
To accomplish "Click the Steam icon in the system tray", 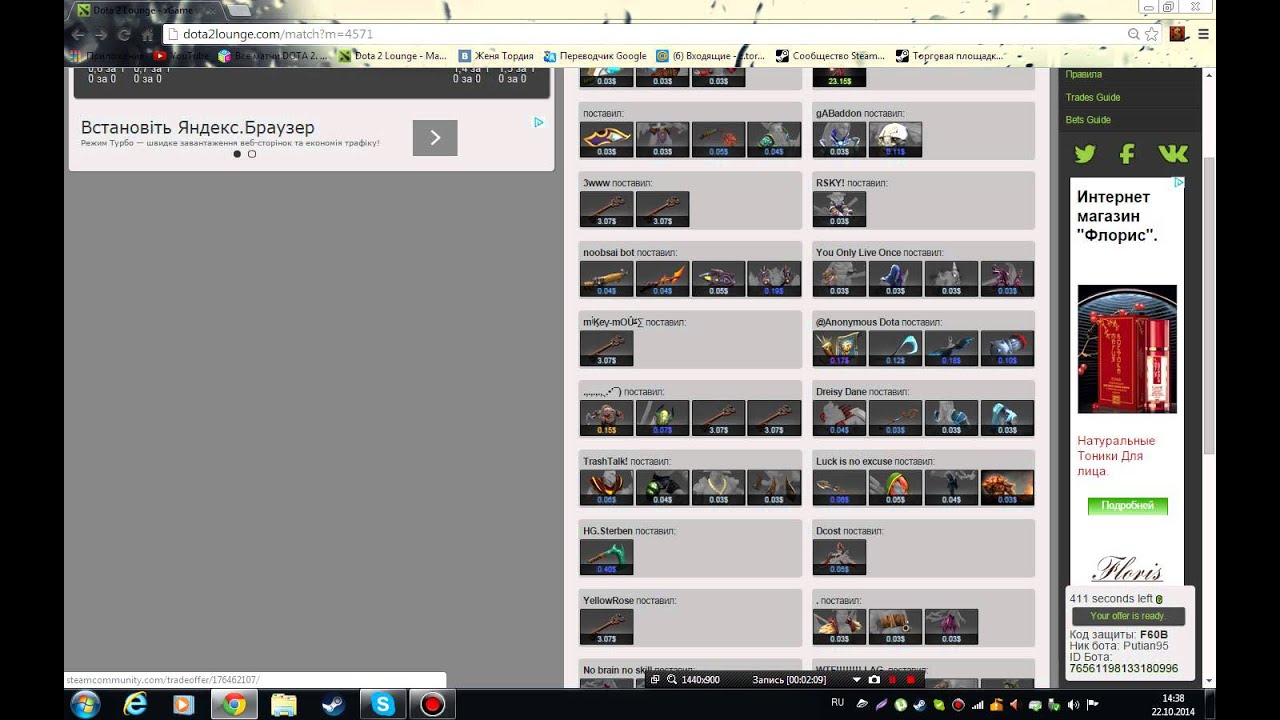I will (920, 704).
